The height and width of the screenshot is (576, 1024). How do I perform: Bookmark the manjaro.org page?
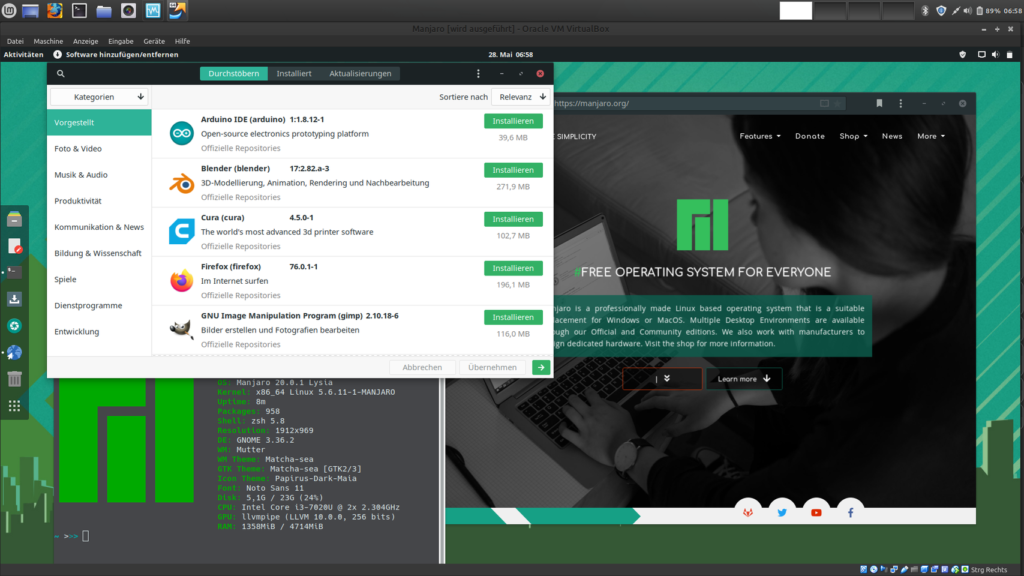(x=879, y=103)
